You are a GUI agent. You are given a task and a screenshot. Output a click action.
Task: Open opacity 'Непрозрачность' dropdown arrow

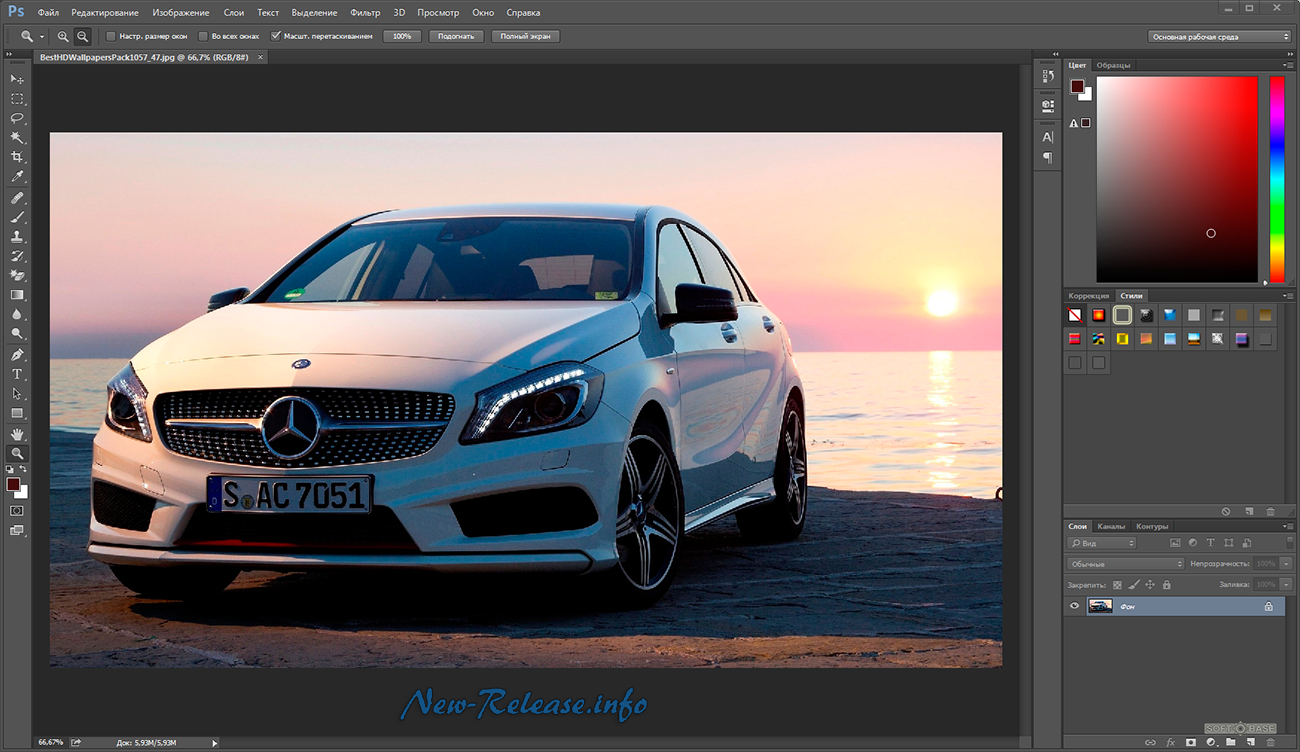pyautogui.click(x=1286, y=564)
